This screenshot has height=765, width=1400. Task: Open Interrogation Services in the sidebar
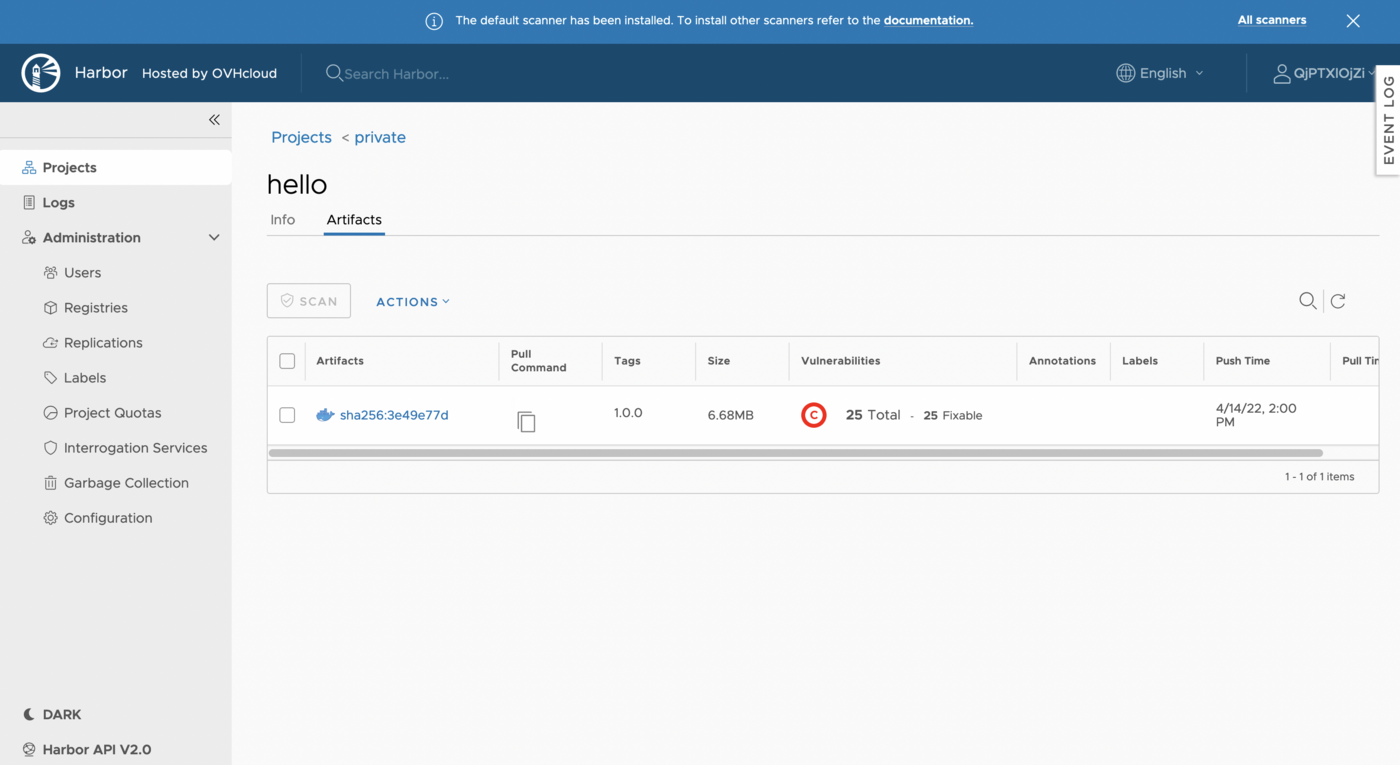135,447
